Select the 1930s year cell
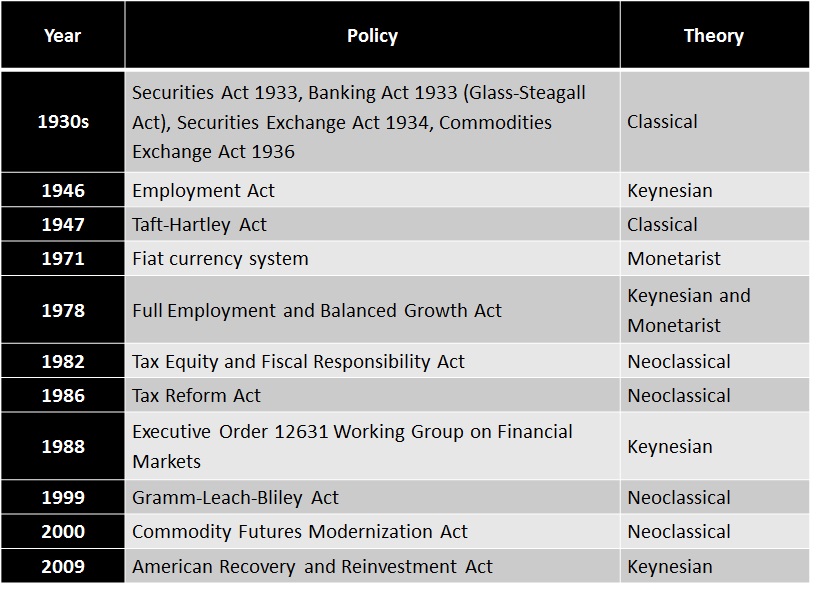The height and width of the screenshot is (590, 817). pyautogui.click(x=62, y=121)
